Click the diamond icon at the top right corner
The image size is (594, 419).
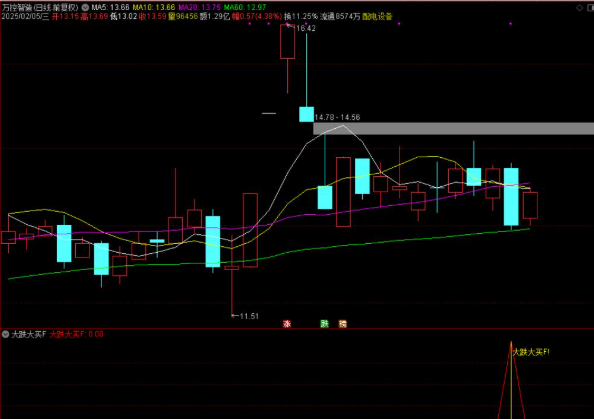coord(579,8)
